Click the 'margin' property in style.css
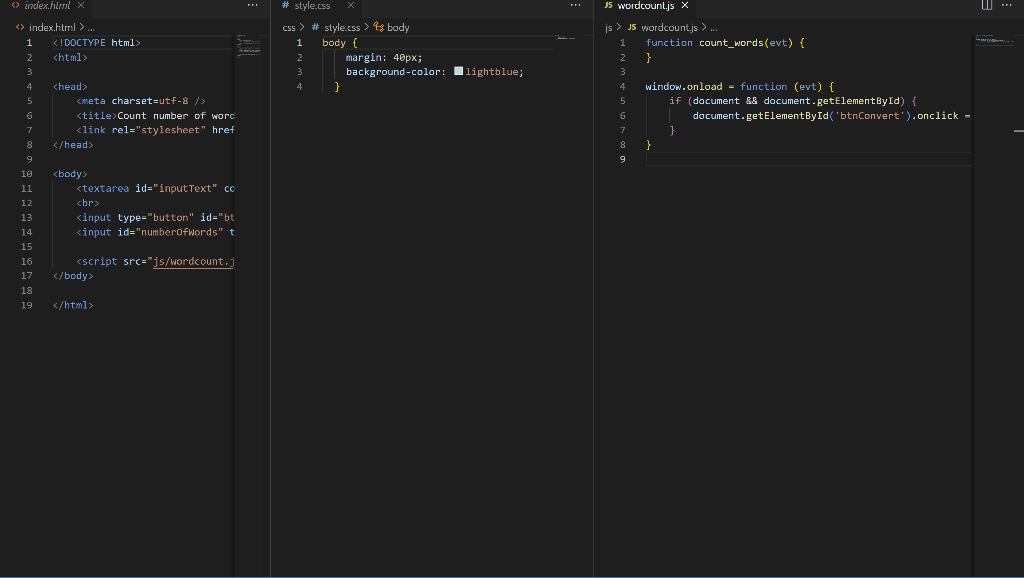The height and width of the screenshot is (578, 1024). tap(364, 57)
